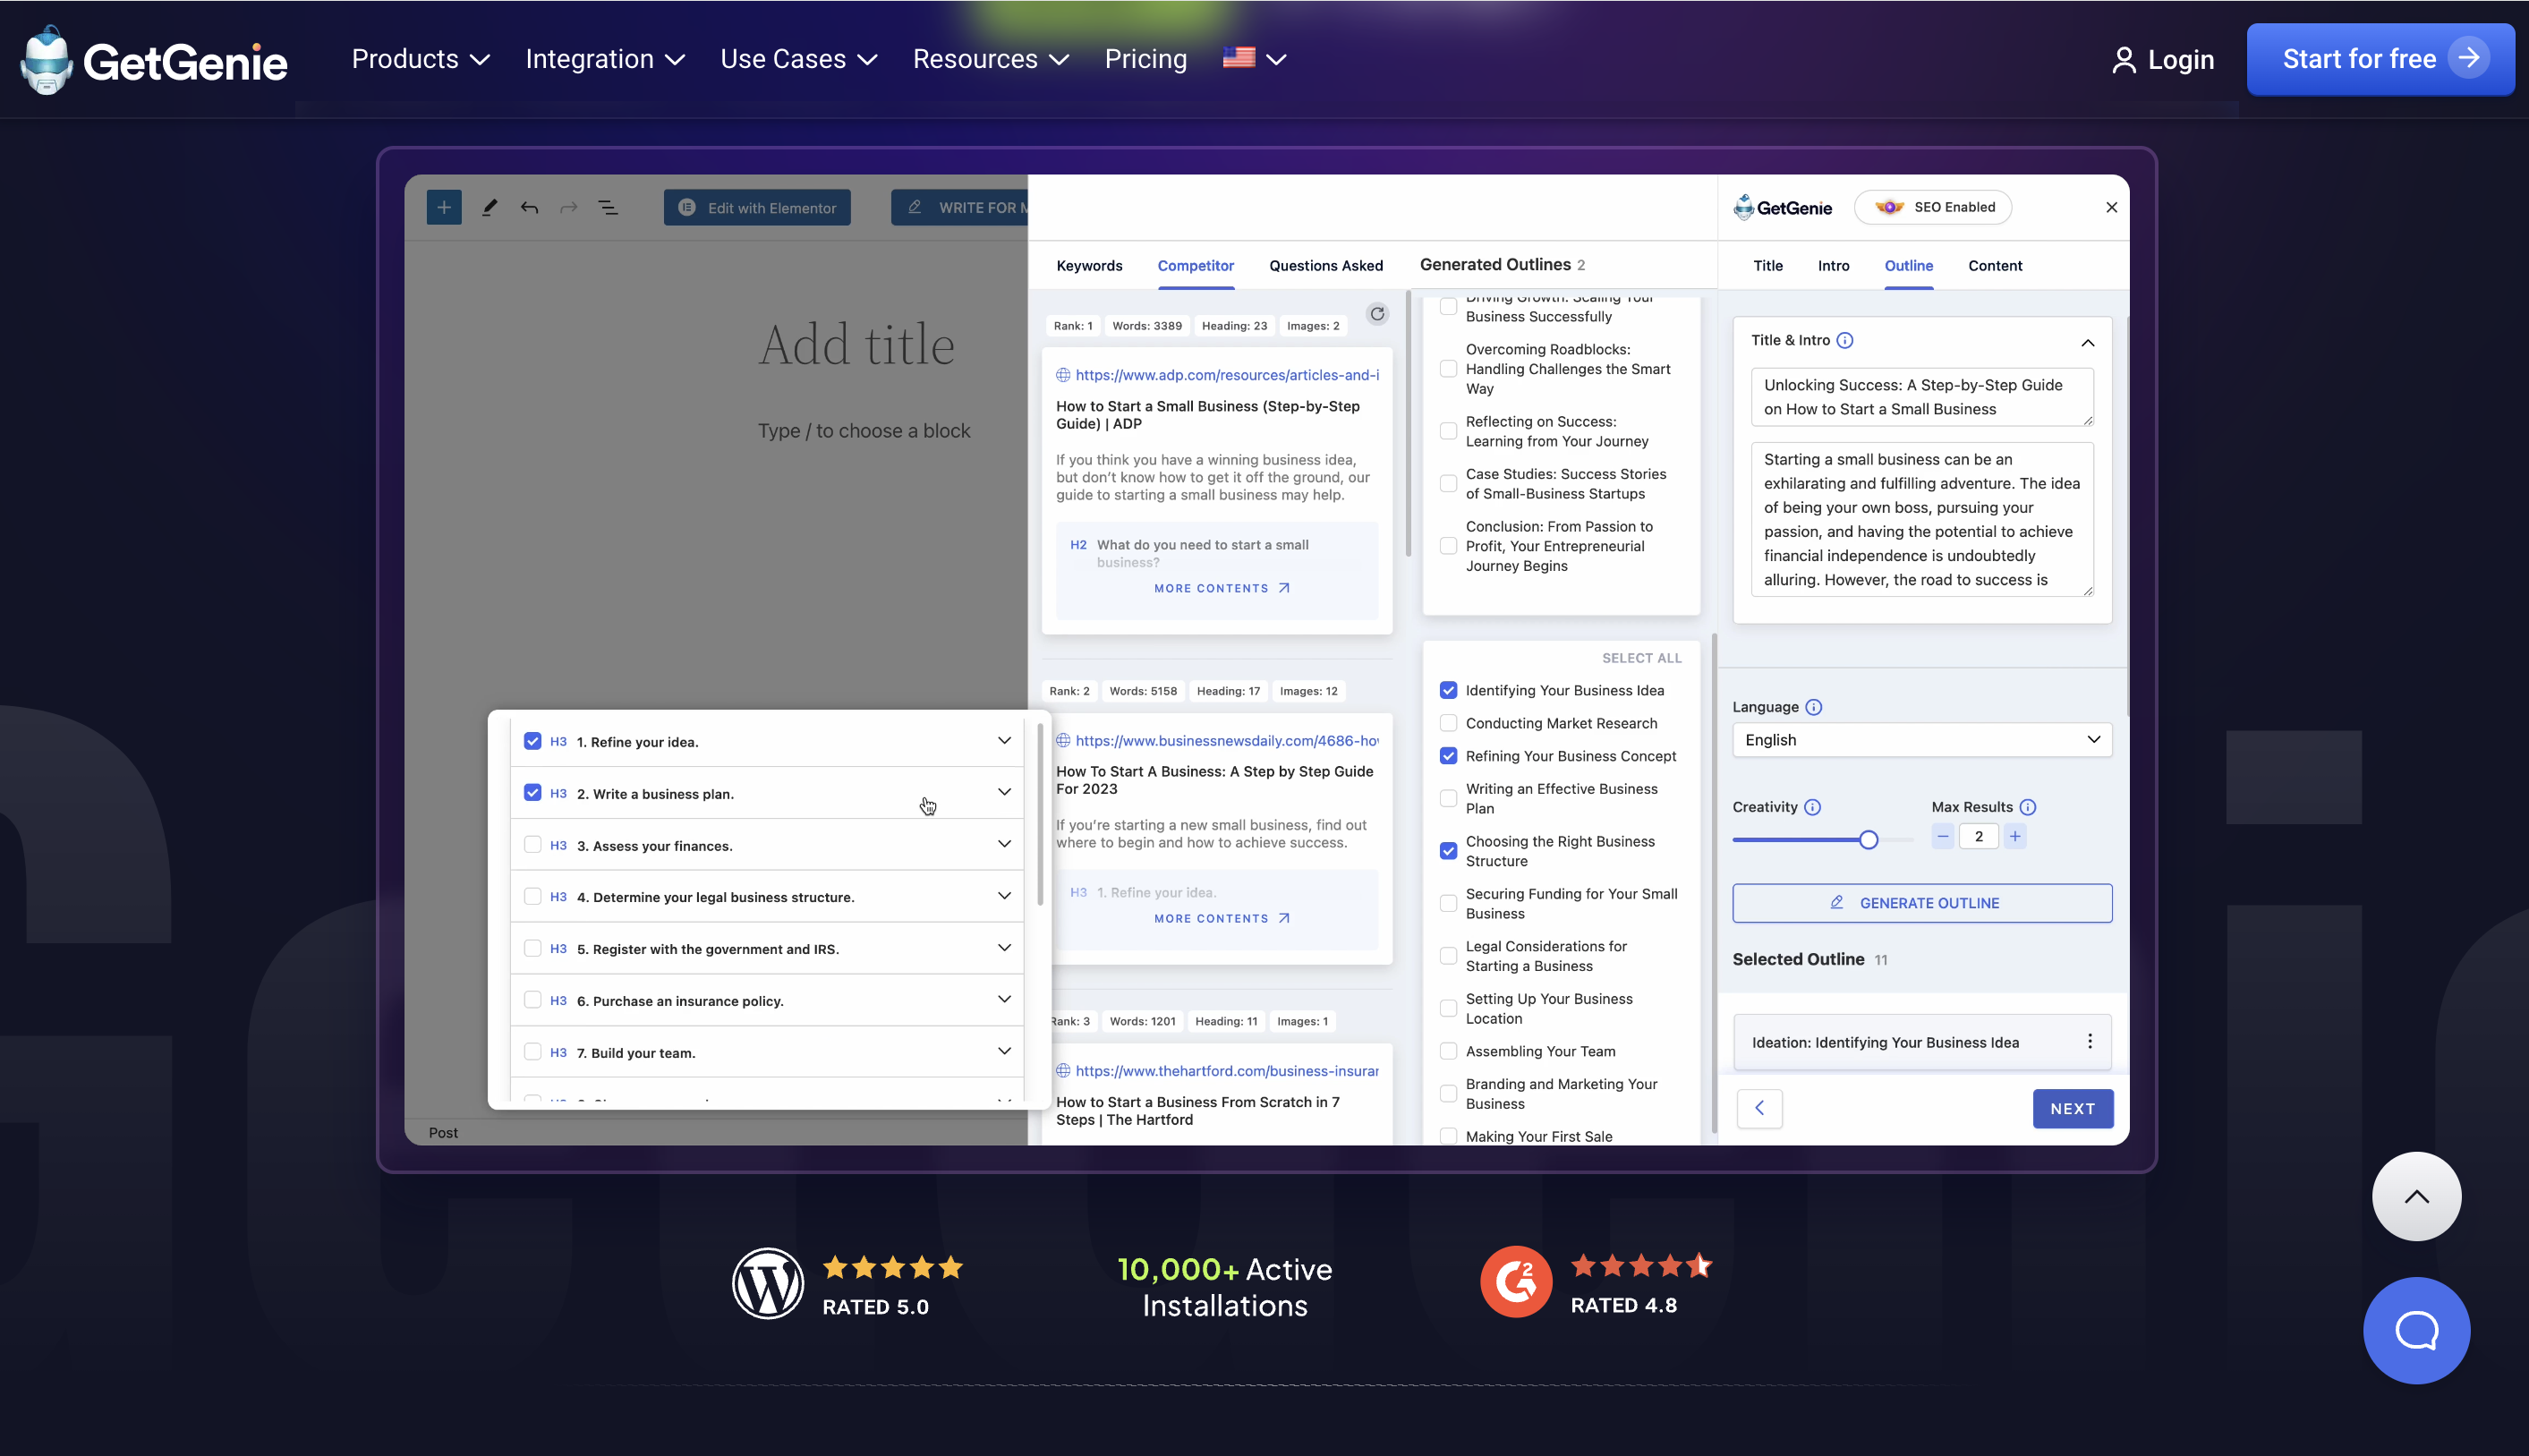The image size is (2529, 1456).
Task: Click the undo arrow icon
Action: [x=529, y=207]
